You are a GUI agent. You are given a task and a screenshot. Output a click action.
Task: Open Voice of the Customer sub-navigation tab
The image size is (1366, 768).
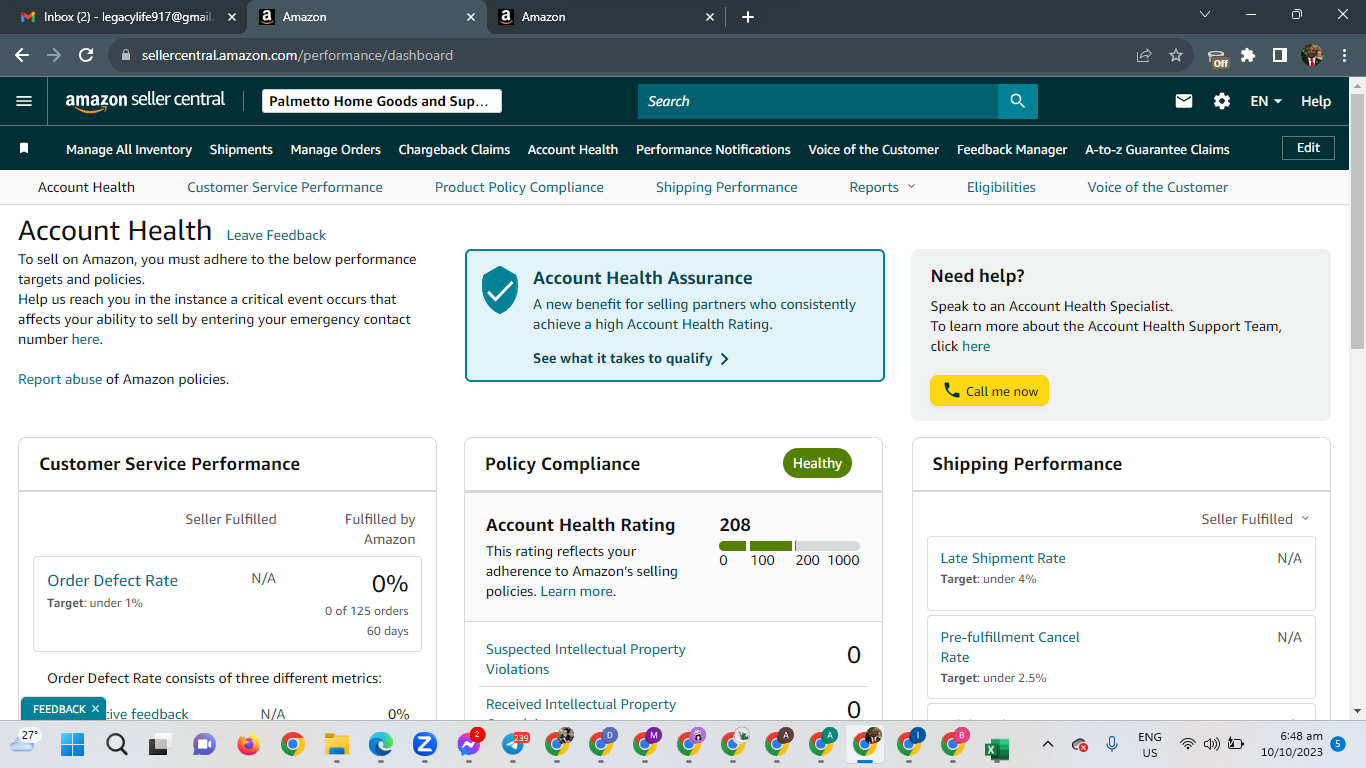(x=1158, y=187)
